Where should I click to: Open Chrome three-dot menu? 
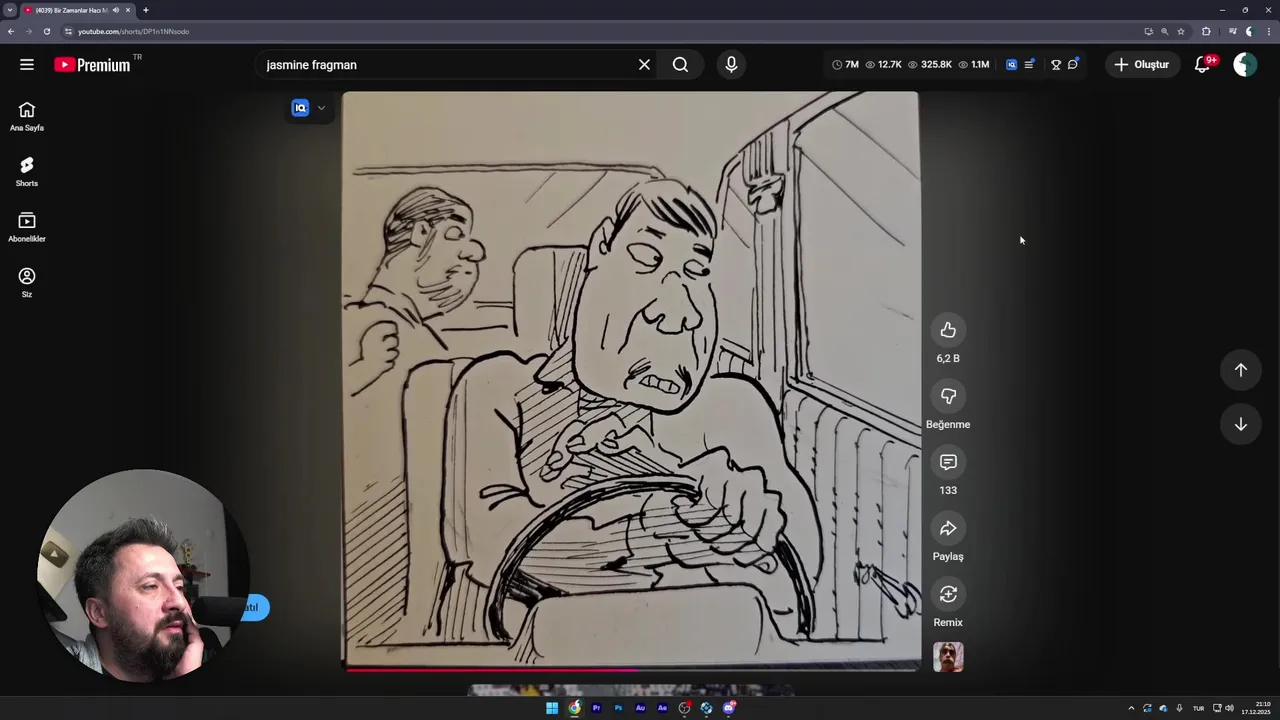tap(1268, 31)
